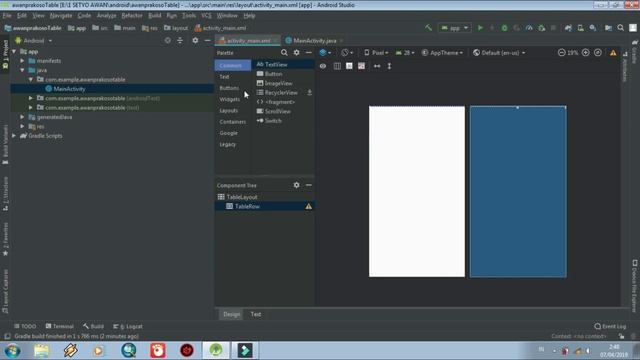Image resolution: width=640 pixels, height=360 pixels.
Task: Click the Search Everywhere magnifier icon
Action: [x=620, y=28]
